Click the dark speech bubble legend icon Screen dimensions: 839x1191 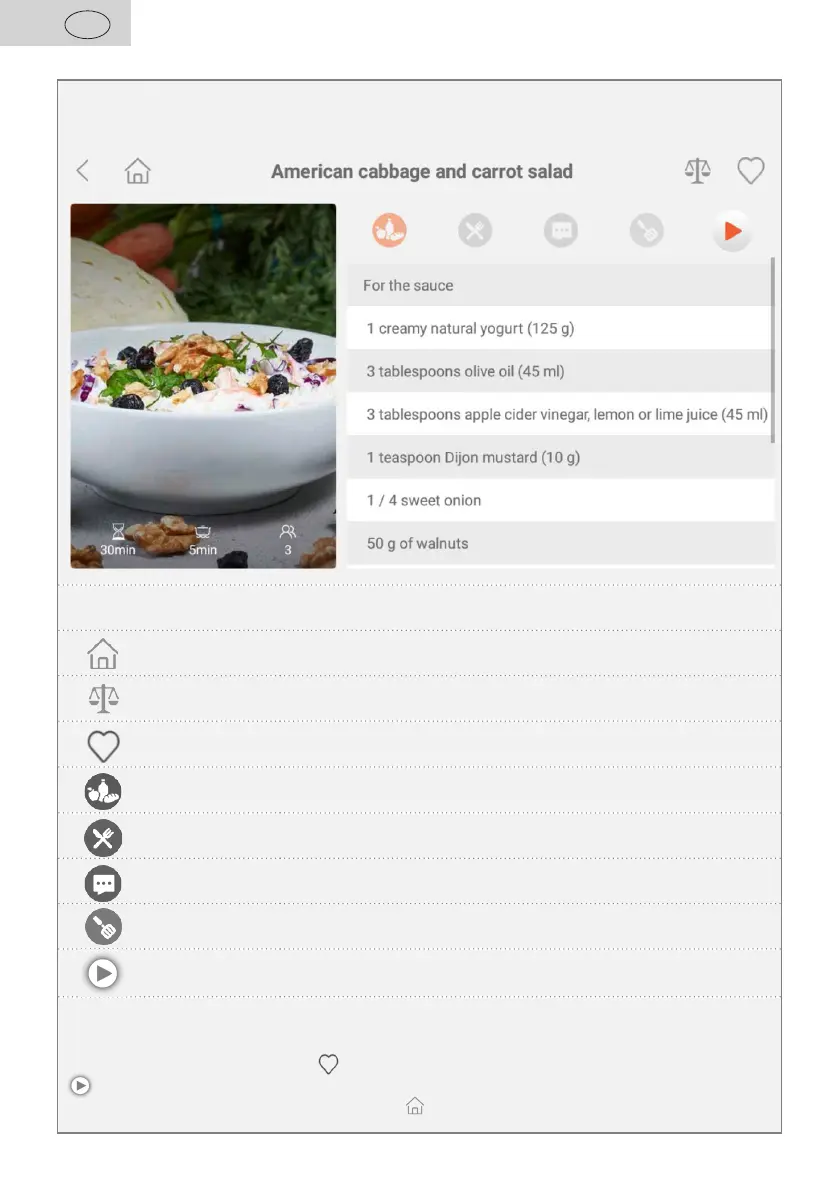coord(103,884)
